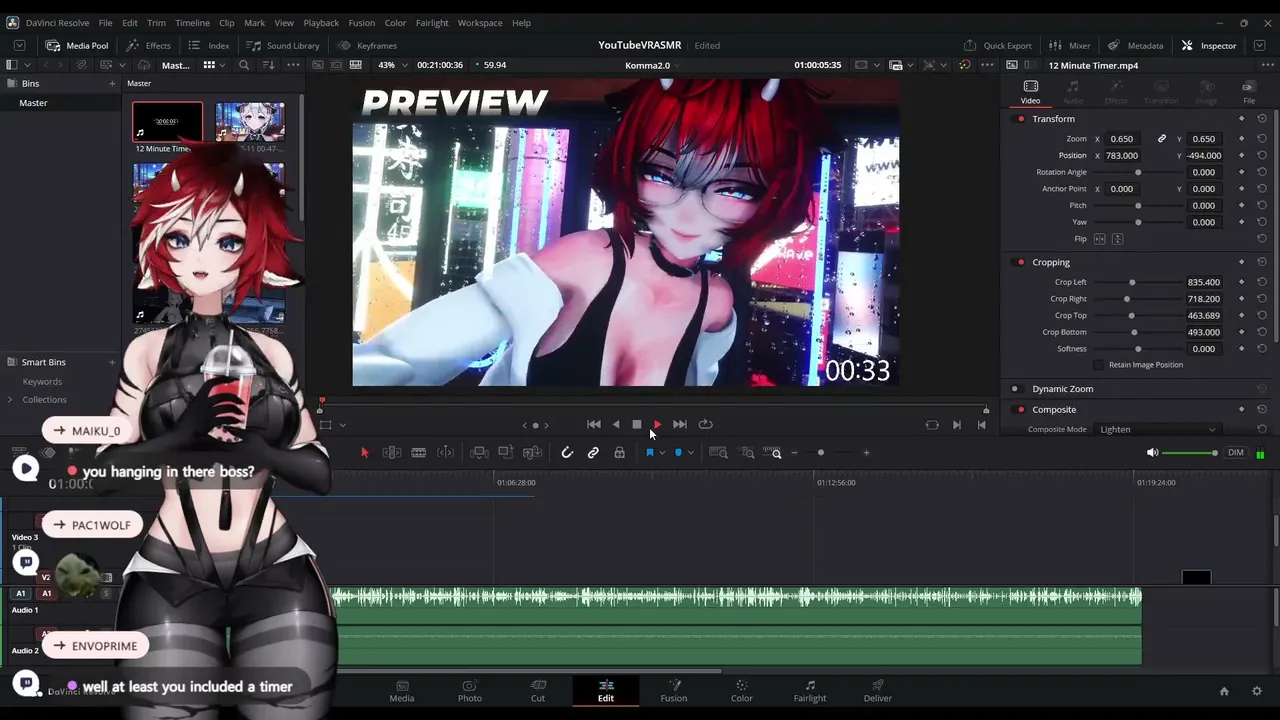1280x720 pixels.
Task: Open the Deliver page
Action: (877, 691)
